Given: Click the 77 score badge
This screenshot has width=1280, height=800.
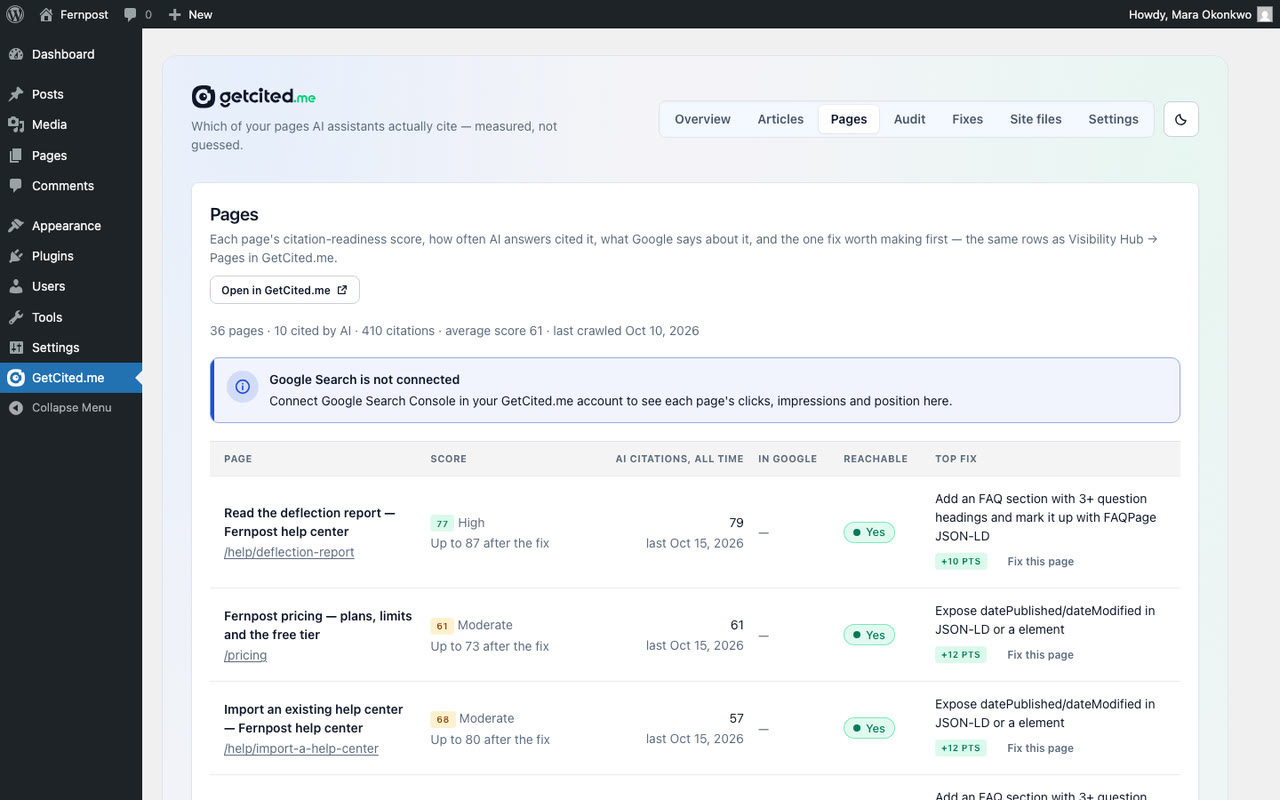Looking at the screenshot, I should [442, 523].
